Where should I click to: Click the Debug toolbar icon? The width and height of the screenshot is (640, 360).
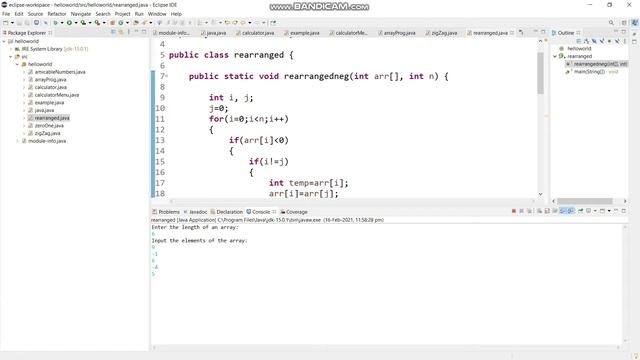coord(55,23)
